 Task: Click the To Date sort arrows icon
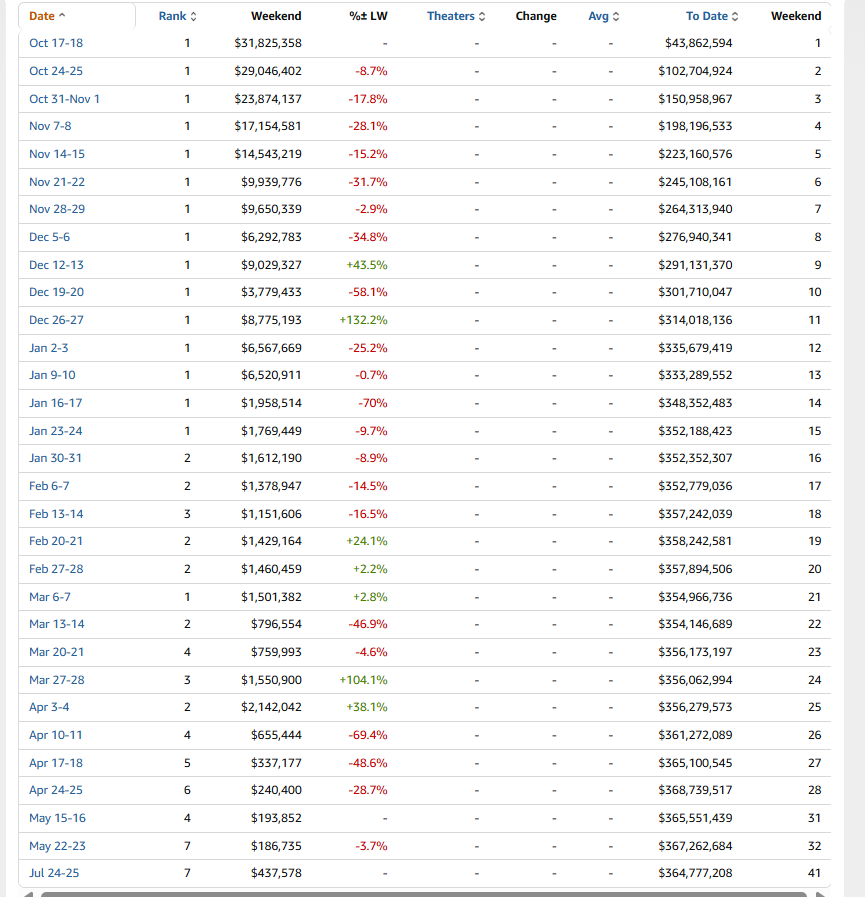pyautogui.click(x=735, y=17)
